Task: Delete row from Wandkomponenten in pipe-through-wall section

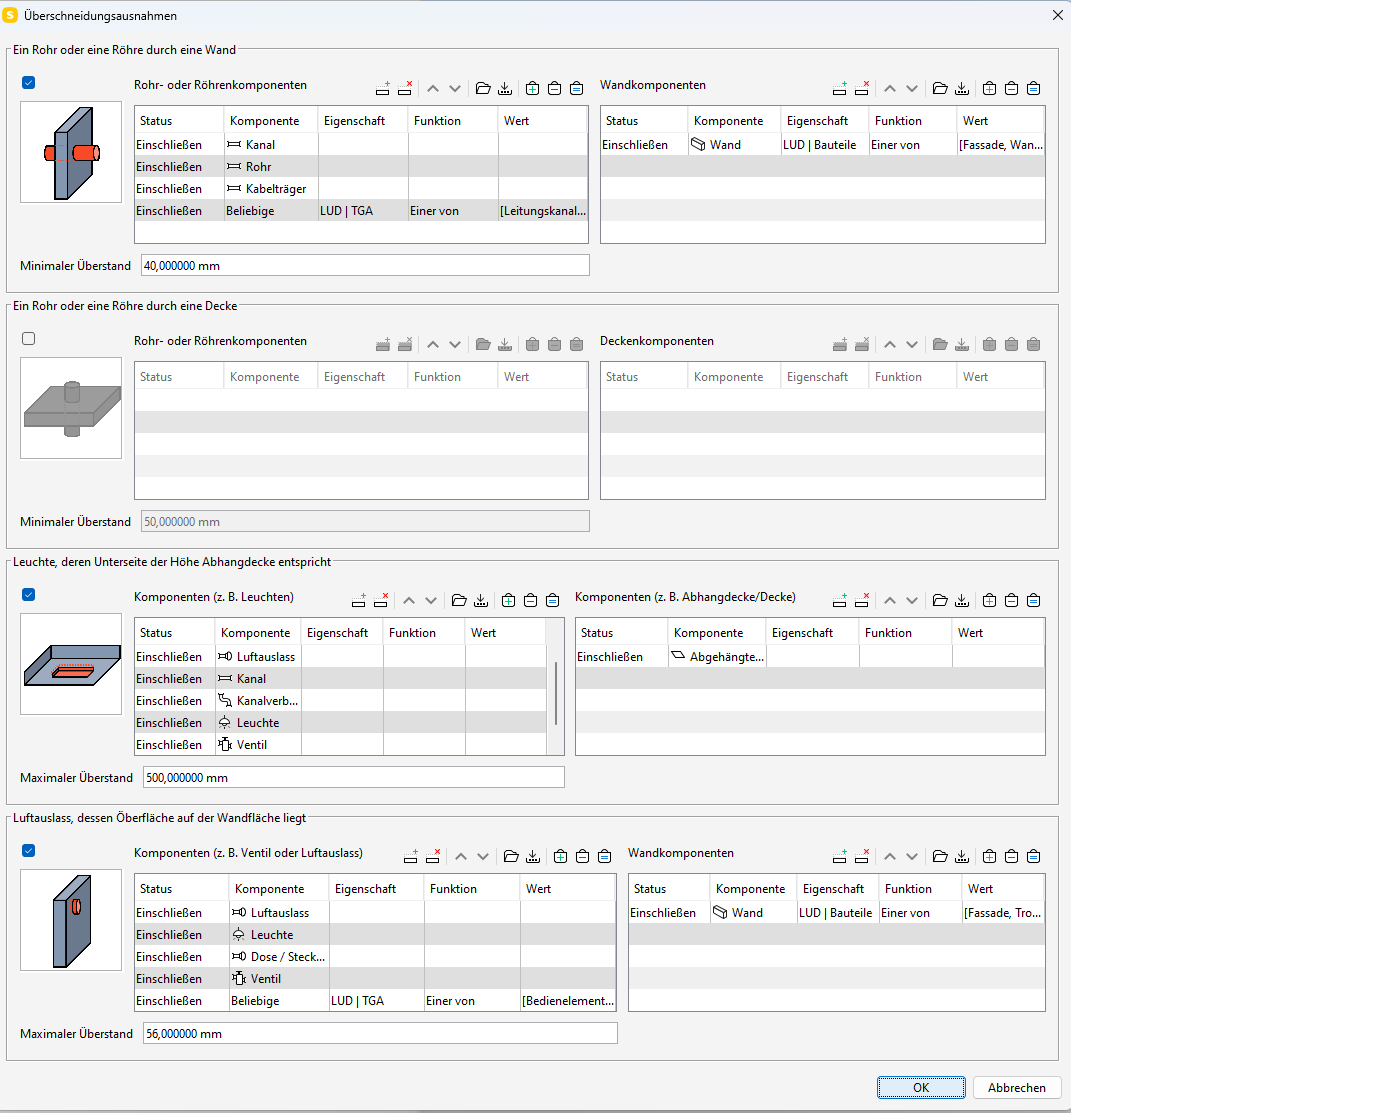Action: pos(862,88)
